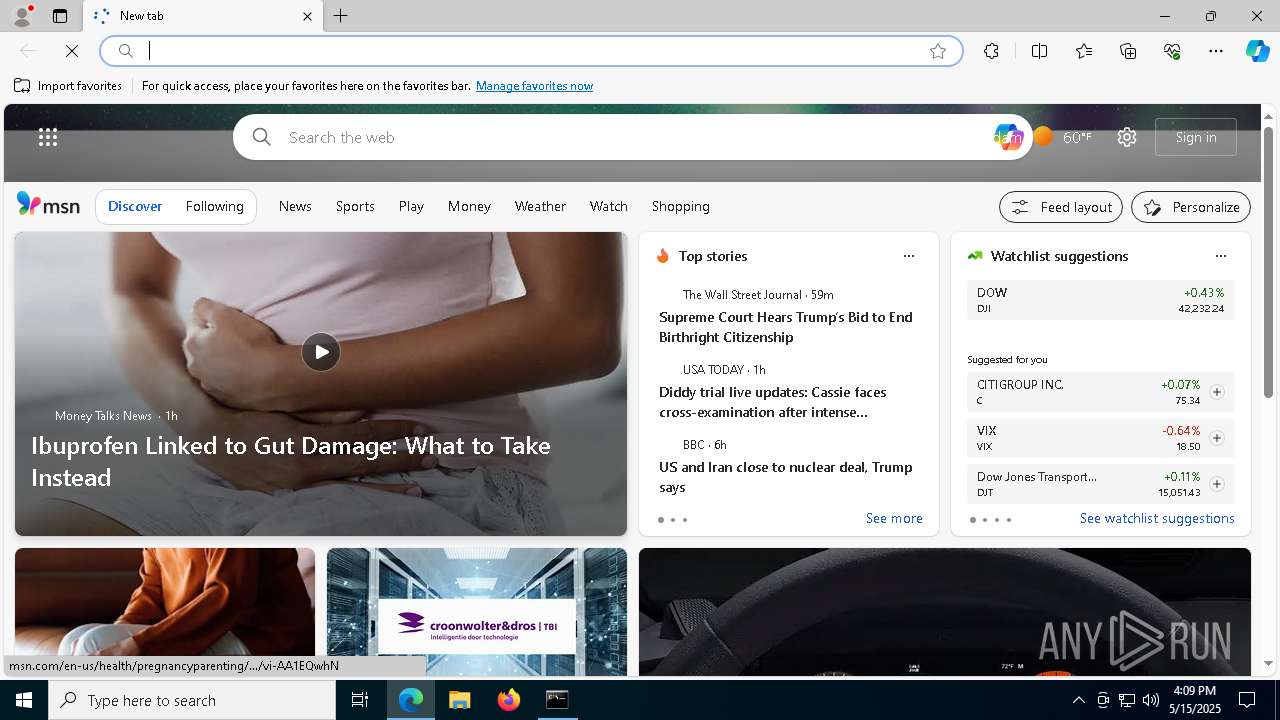Screen dimensions: 1280x720
Task: Open the volume control
Action: (x=1150, y=700)
